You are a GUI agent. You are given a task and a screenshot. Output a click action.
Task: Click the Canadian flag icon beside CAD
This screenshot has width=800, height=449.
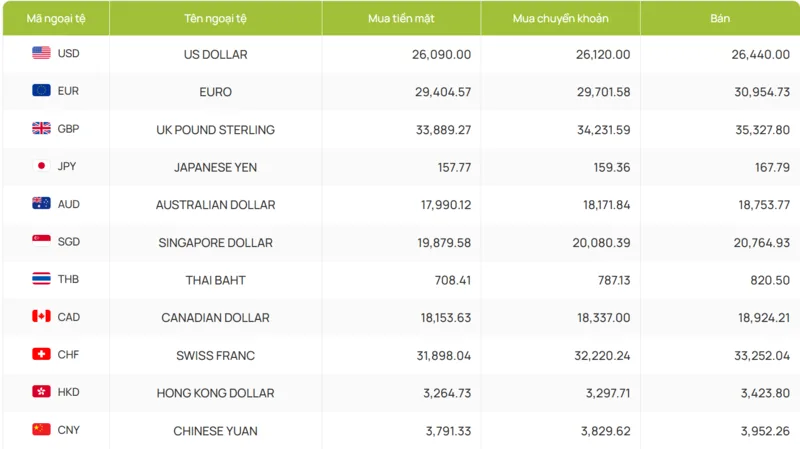point(41,316)
